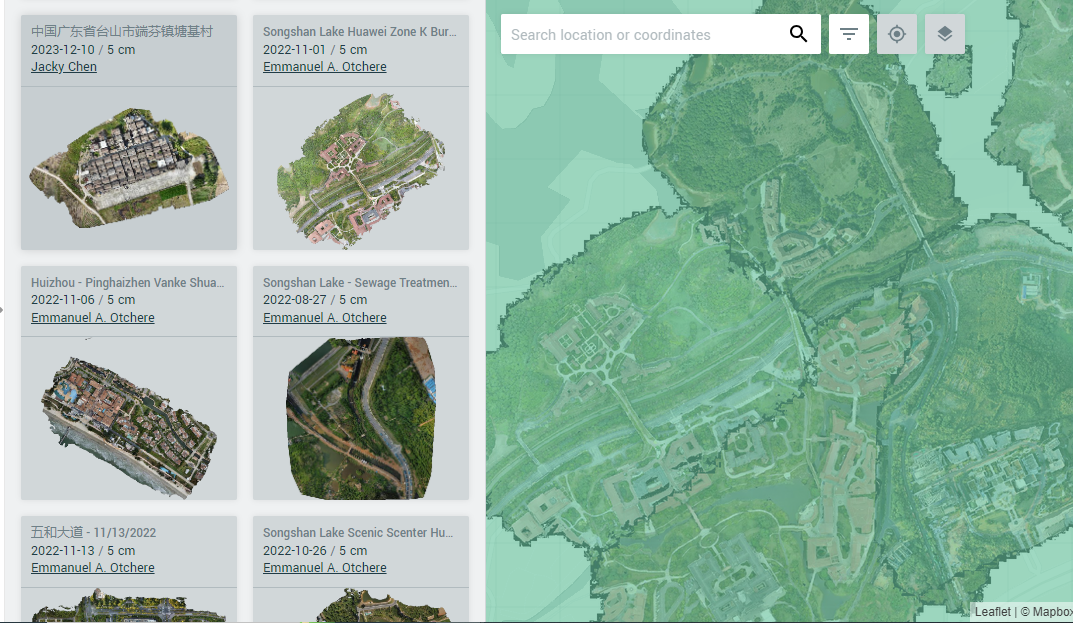Click the geolocate crosshair icon
Viewport: 1073px width, 623px height.
click(x=896, y=33)
